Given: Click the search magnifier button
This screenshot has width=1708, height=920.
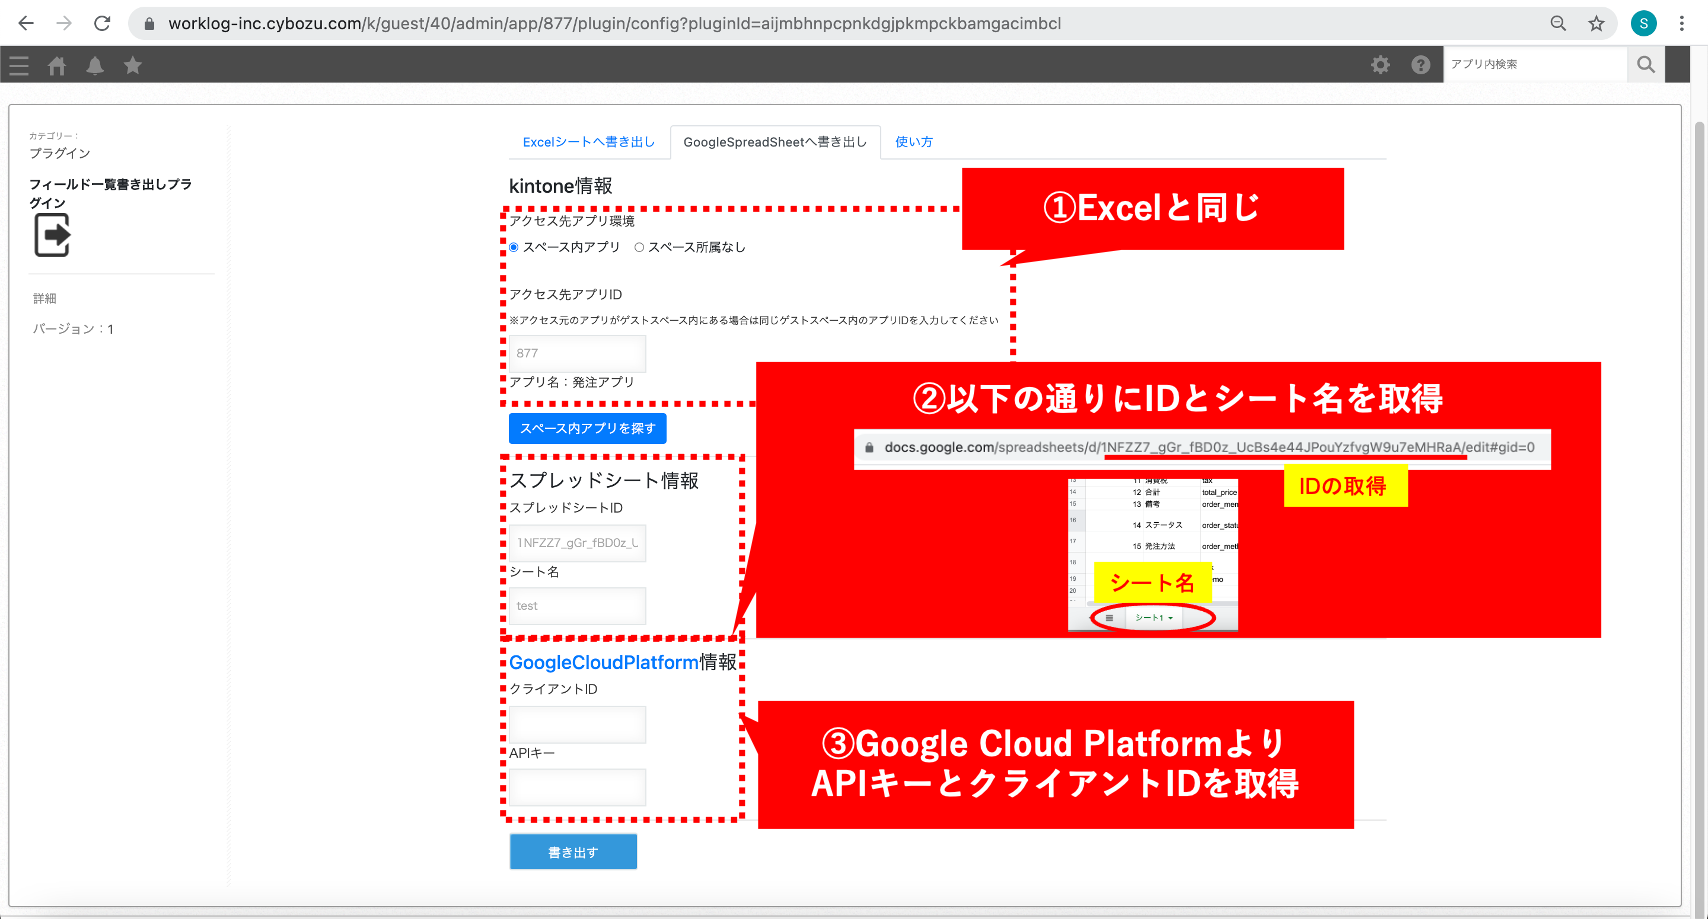Looking at the screenshot, I should click(1646, 65).
